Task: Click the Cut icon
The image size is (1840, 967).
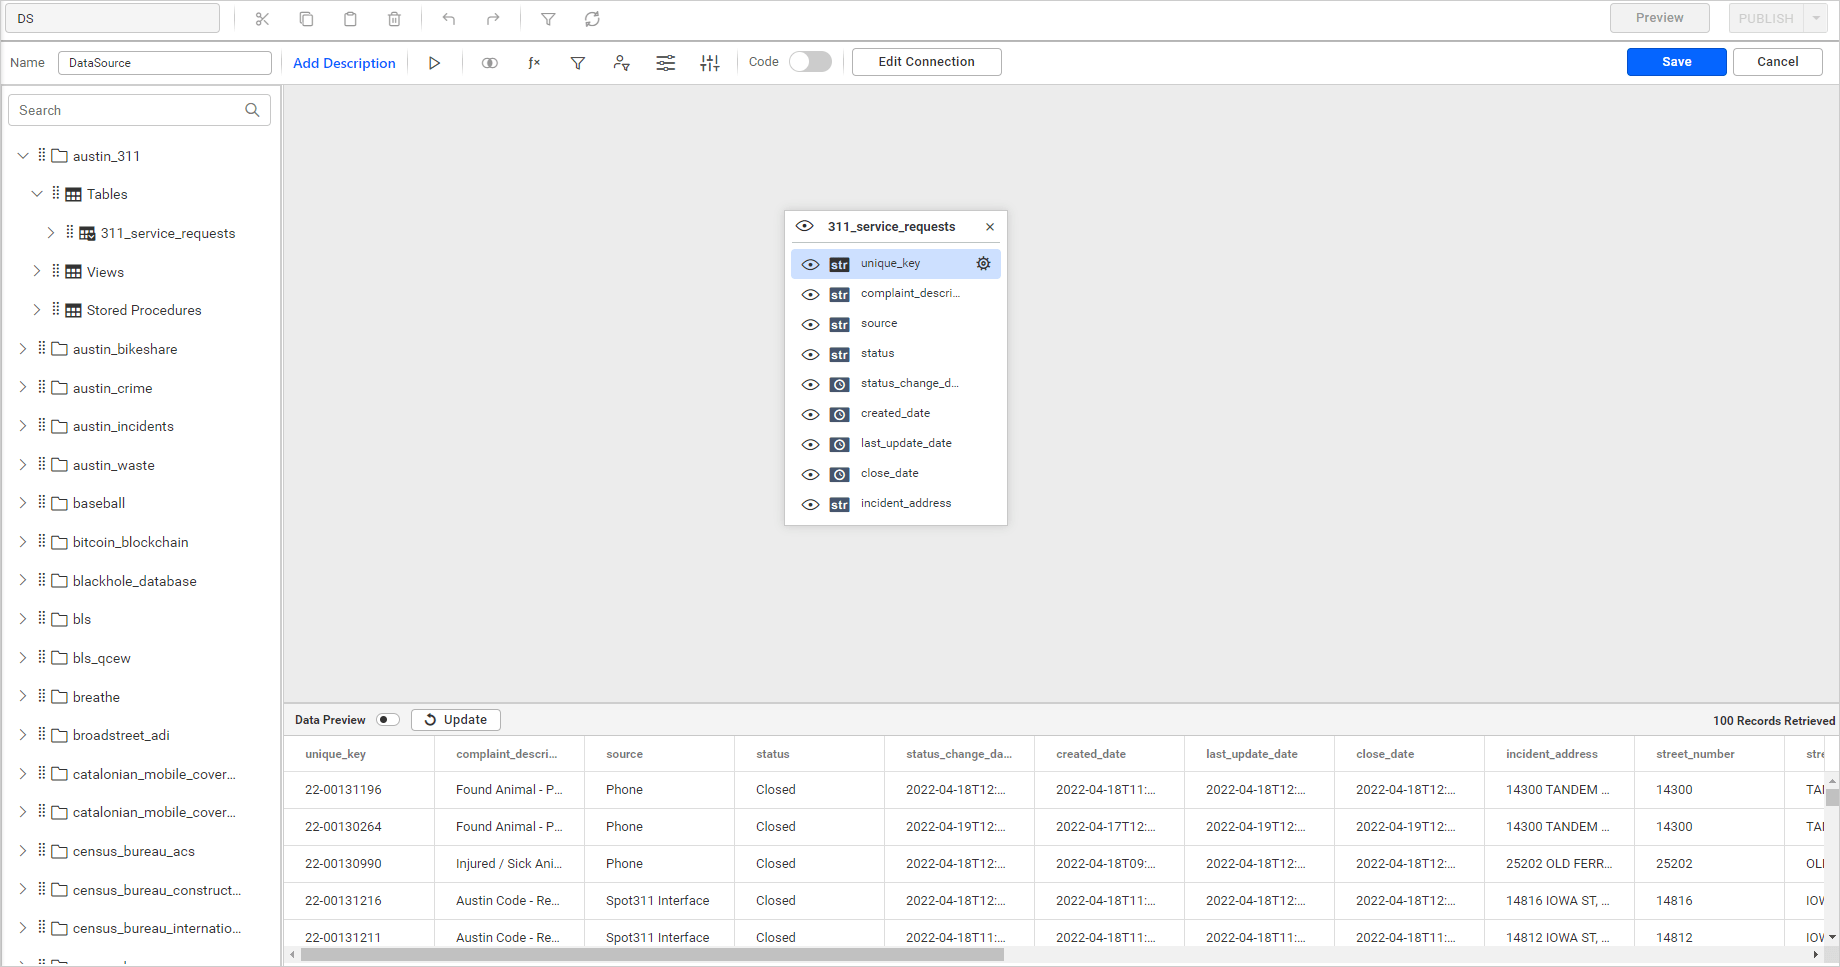Action: pos(262,18)
